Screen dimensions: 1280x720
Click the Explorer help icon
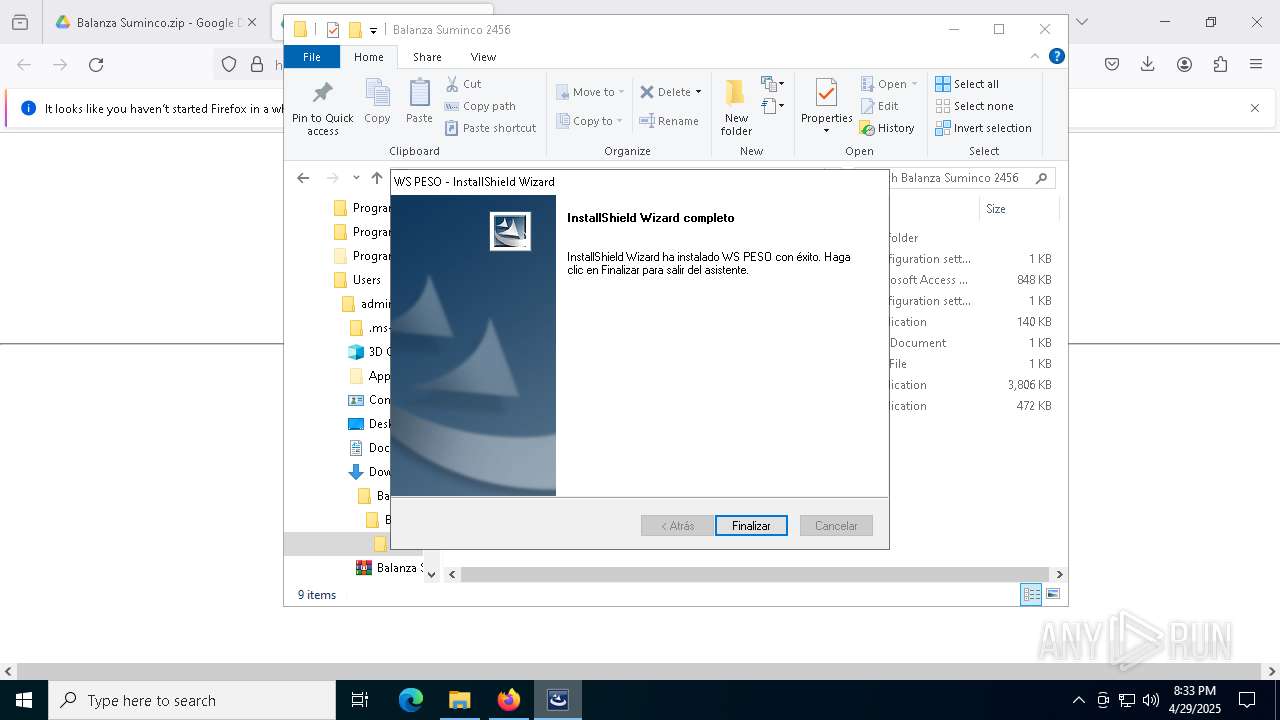click(1056, 57)
